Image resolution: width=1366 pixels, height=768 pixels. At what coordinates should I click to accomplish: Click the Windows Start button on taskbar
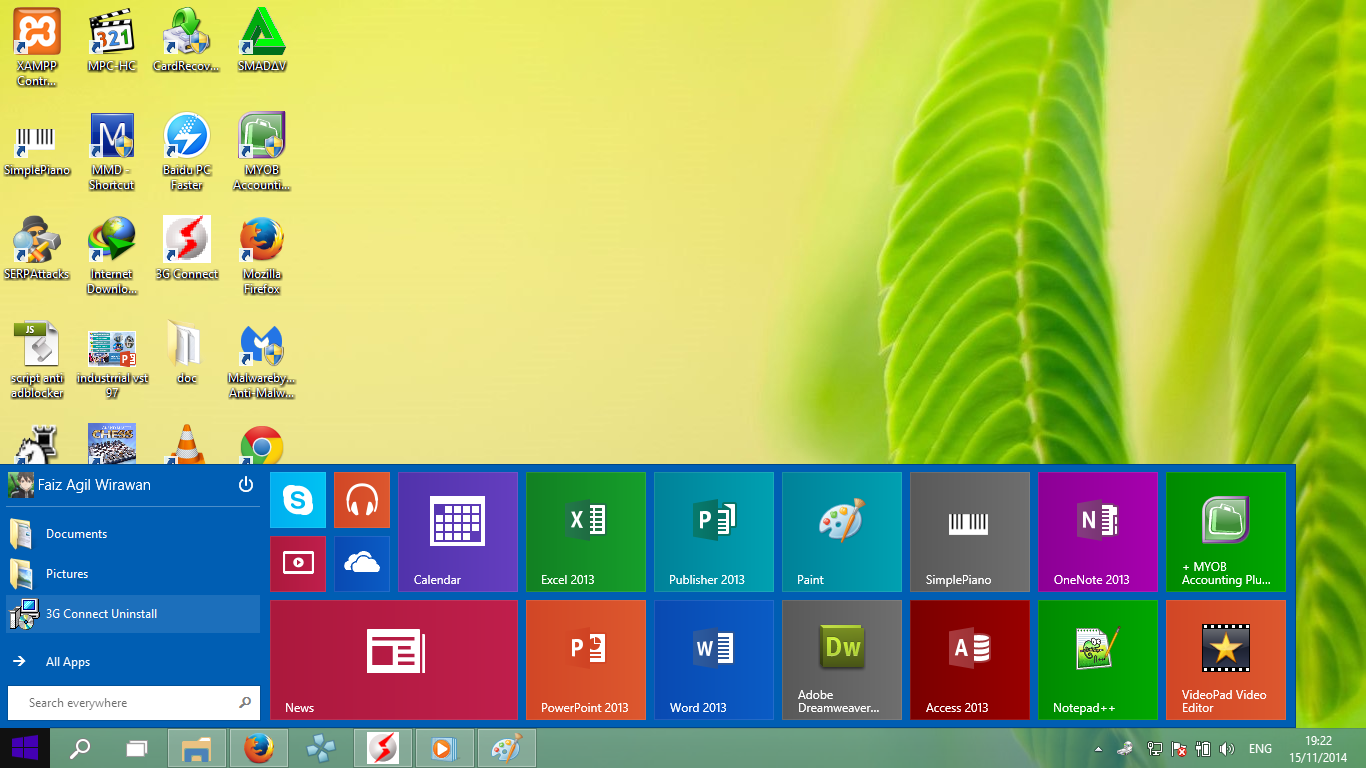(25, 748)
